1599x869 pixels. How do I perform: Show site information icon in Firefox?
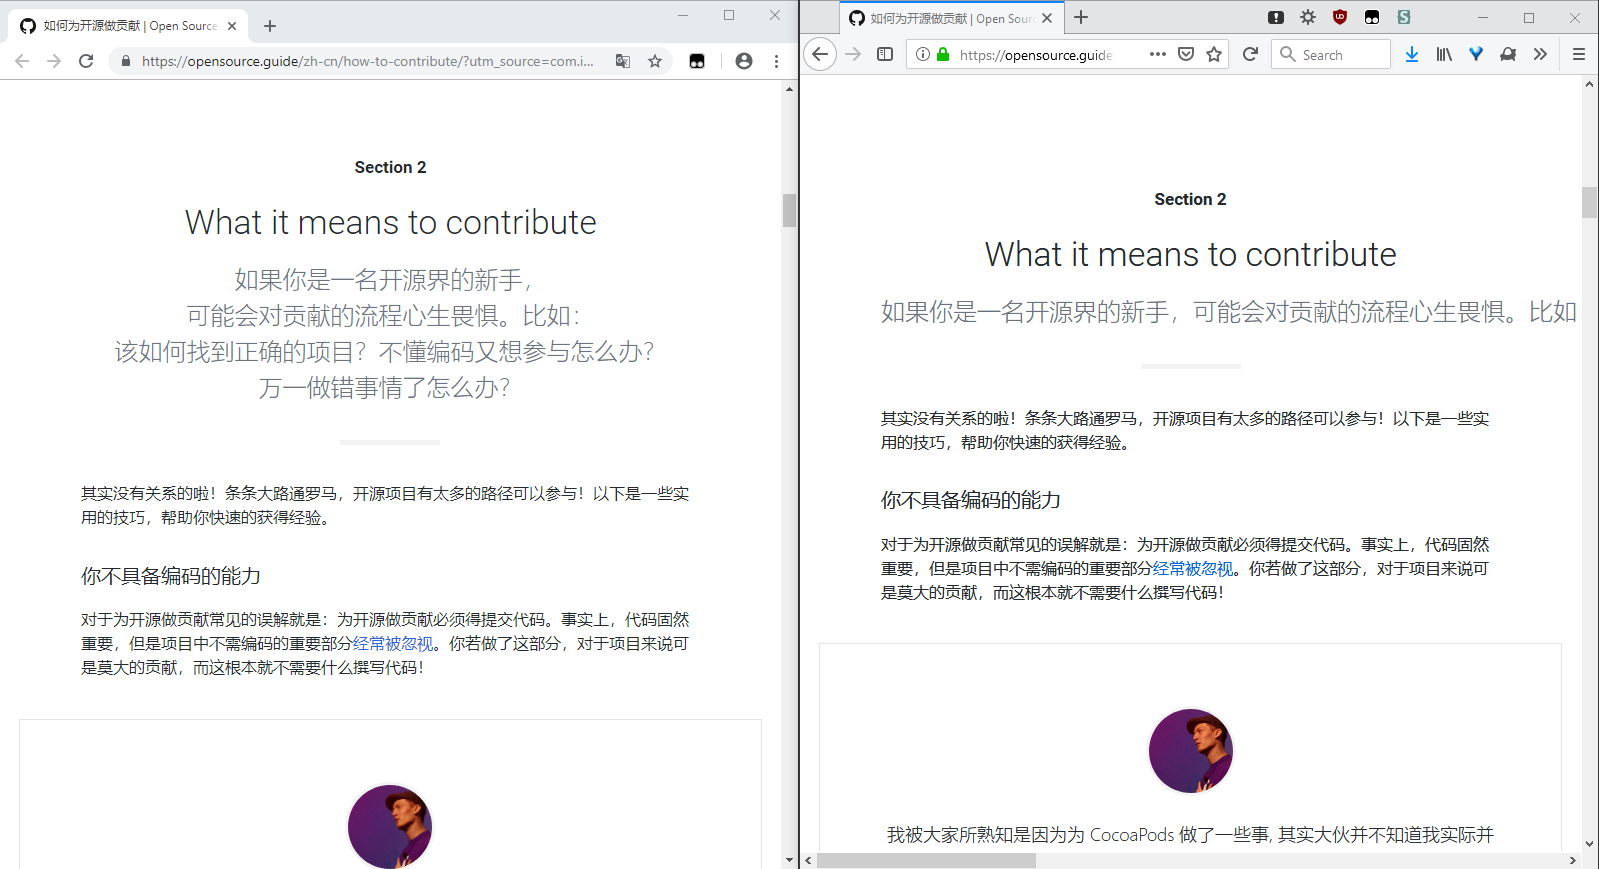click(923, 54)
